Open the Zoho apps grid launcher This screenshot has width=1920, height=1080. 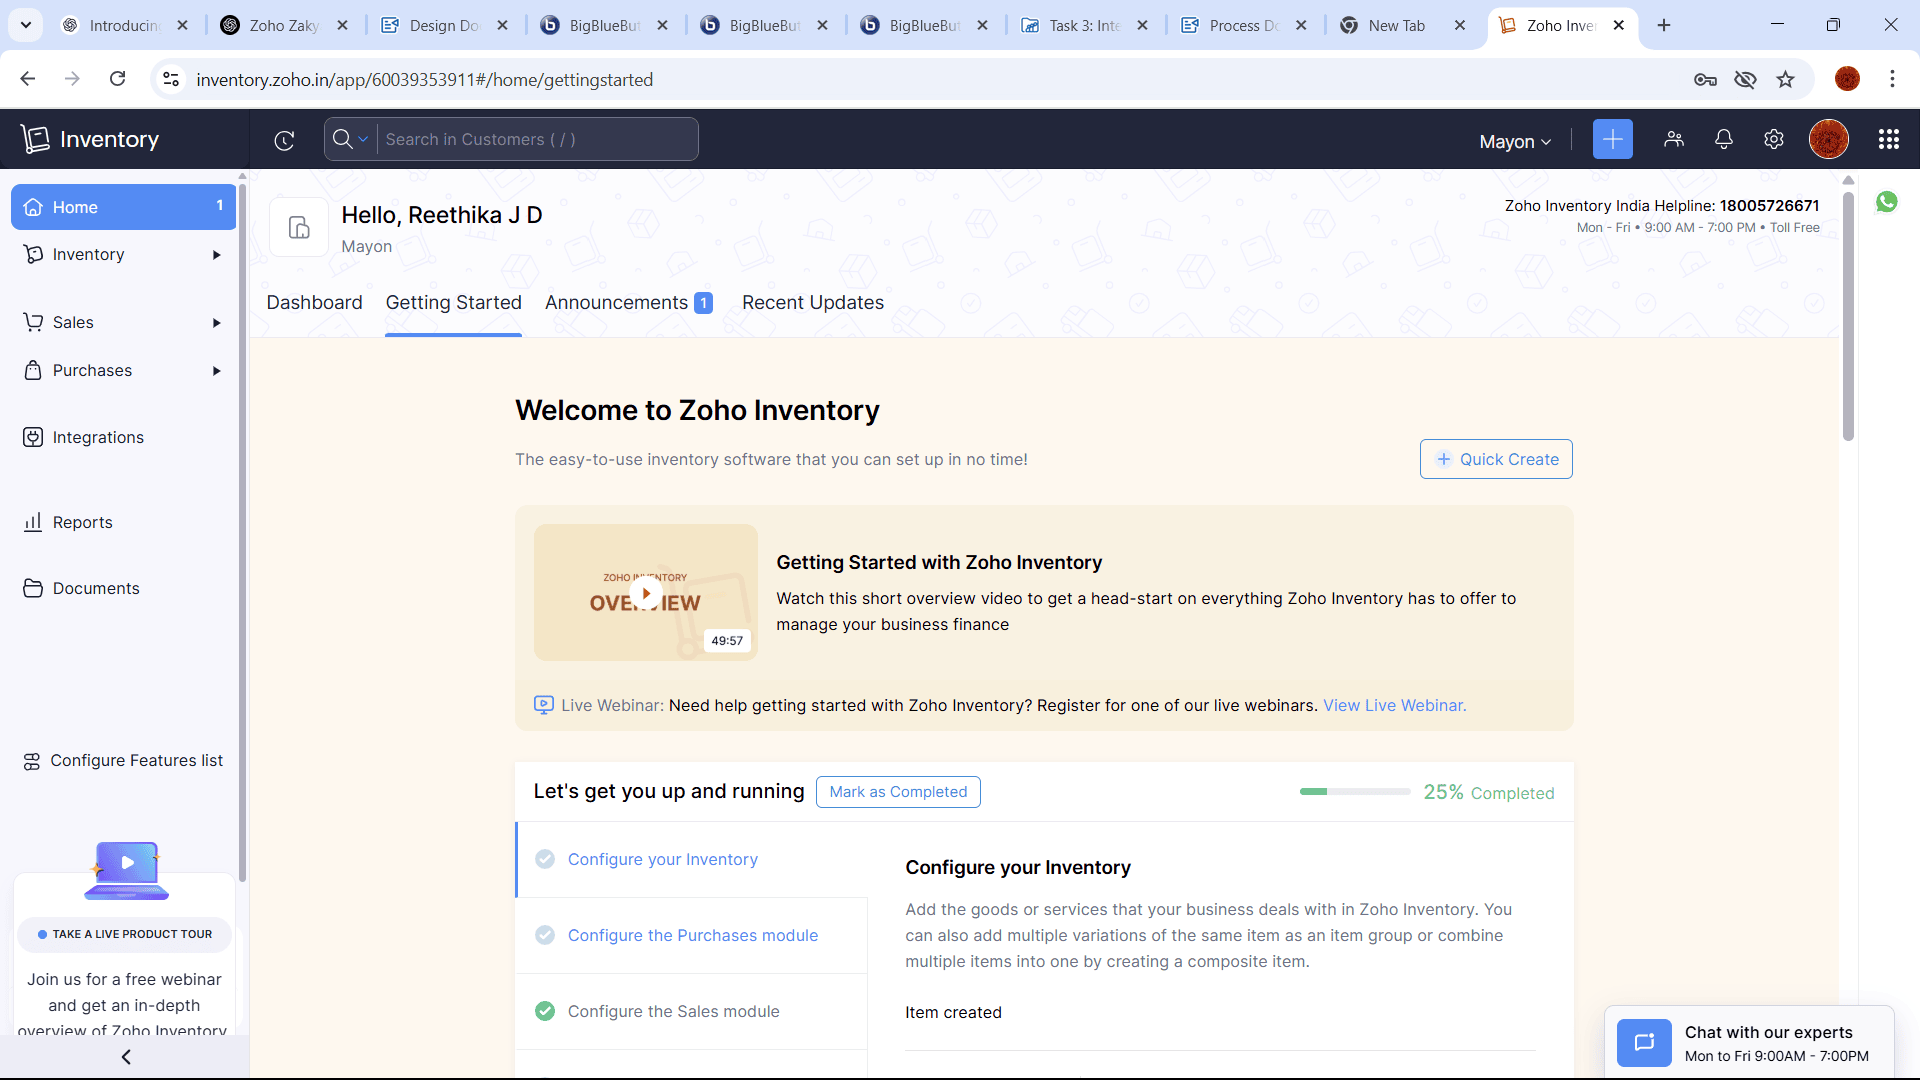1889,140
